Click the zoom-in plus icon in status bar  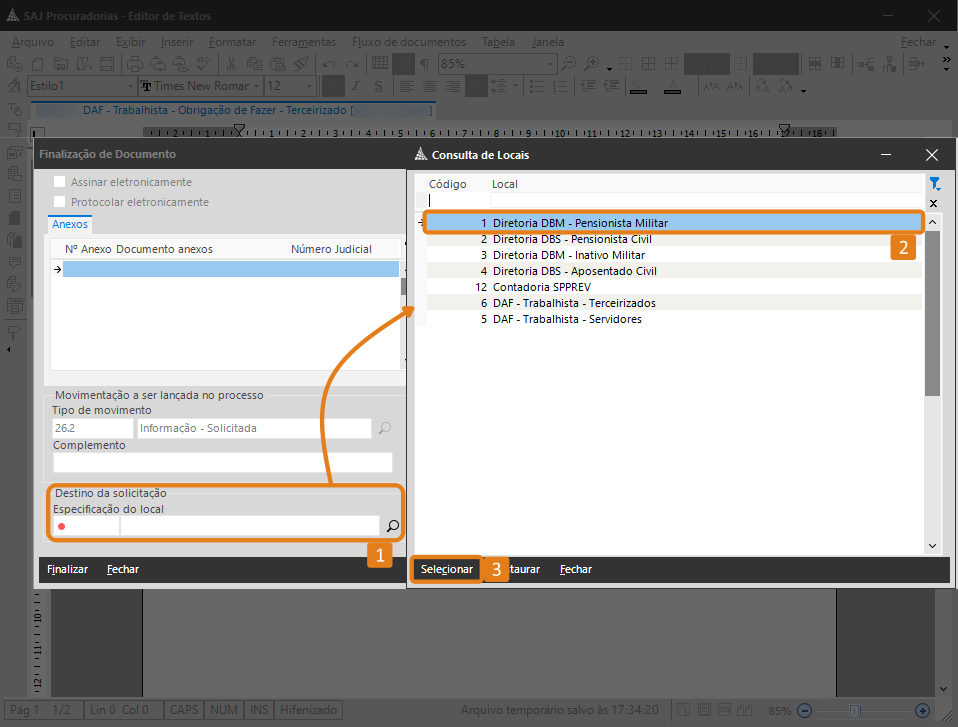(923, 711)
